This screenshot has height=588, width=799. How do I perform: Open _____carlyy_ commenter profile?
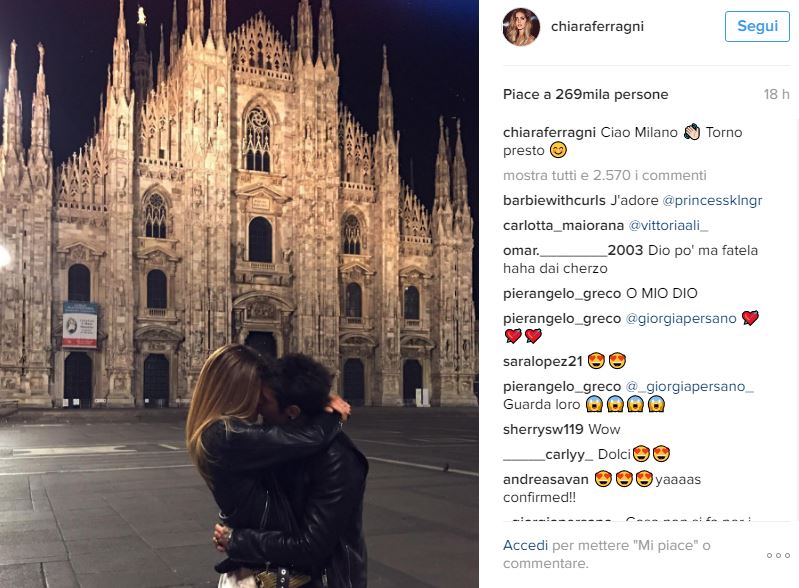(x=548, y=454)
